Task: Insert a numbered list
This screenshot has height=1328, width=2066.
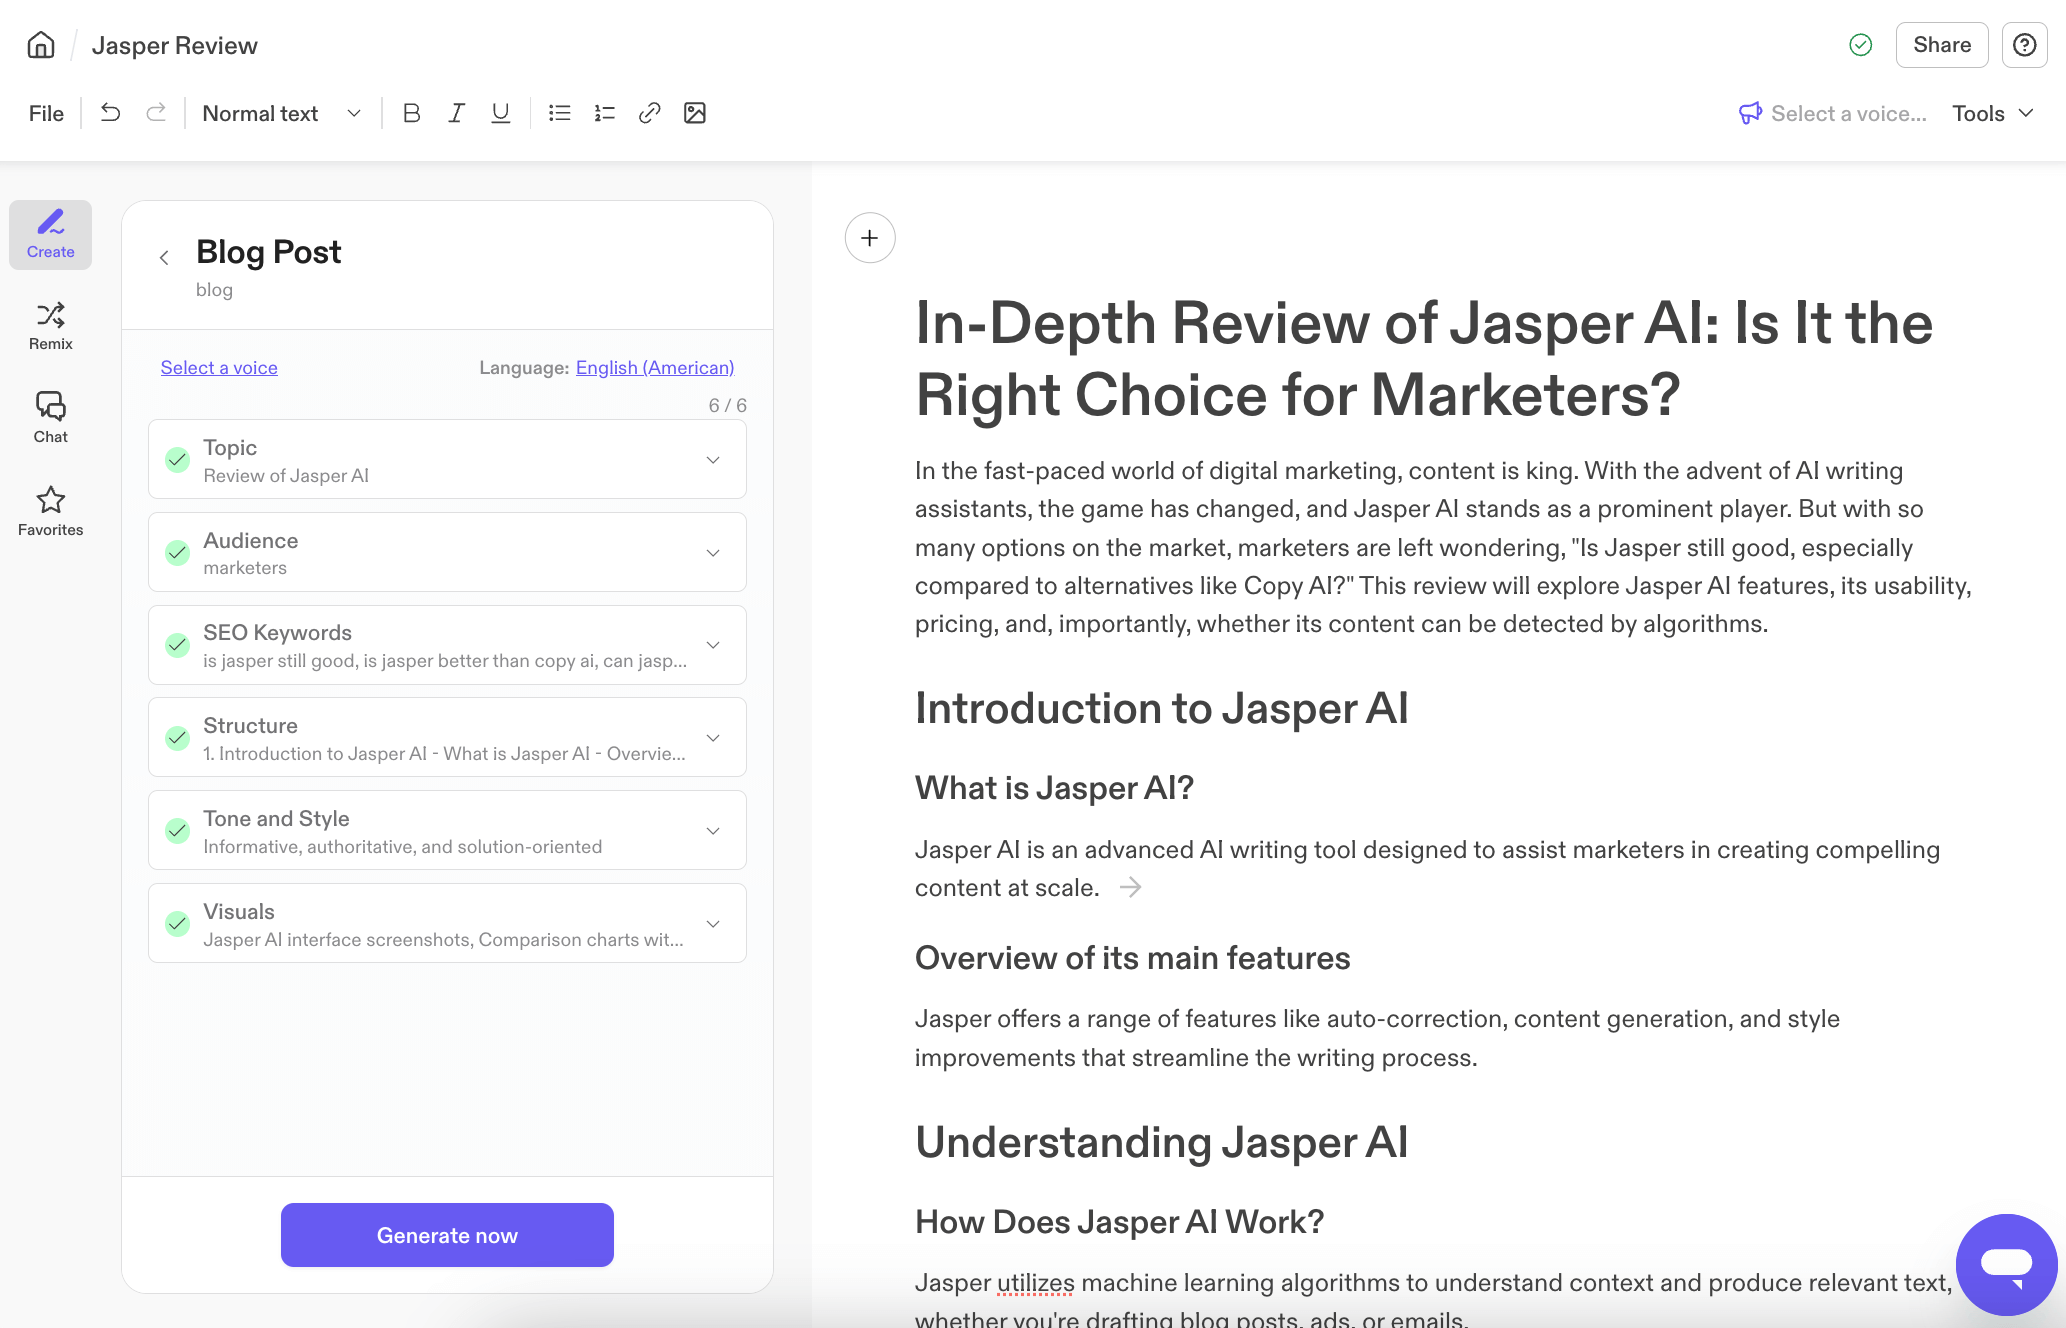Action: coord(604,113)
